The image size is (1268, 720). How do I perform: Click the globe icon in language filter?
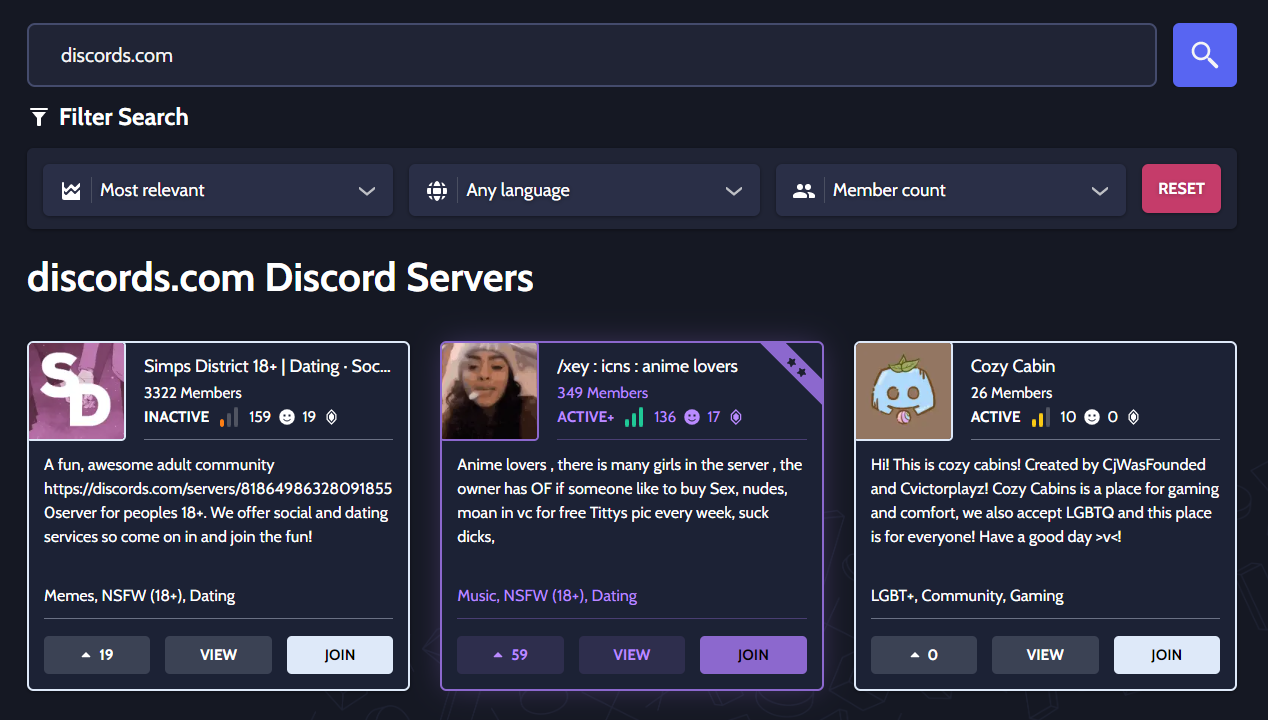437,191
